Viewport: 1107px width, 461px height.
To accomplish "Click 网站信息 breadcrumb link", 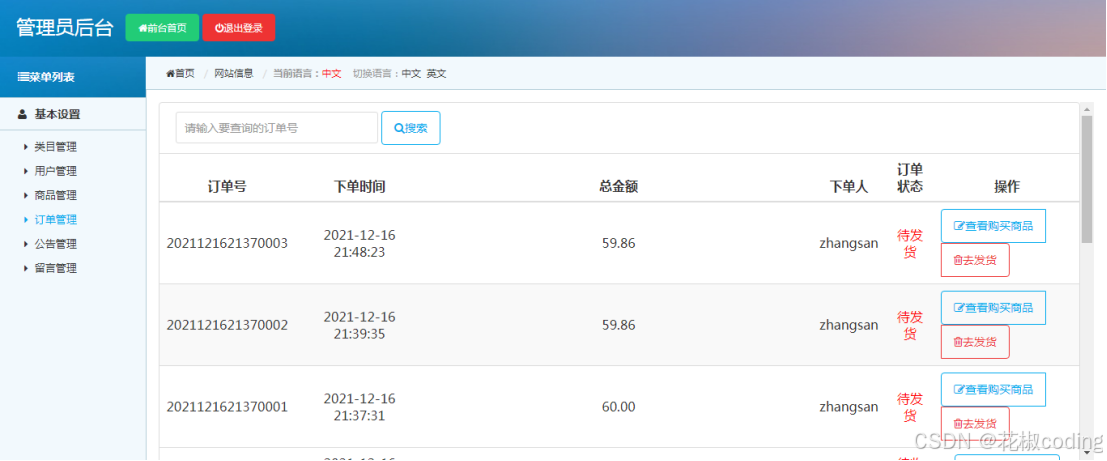I will 234,73.
